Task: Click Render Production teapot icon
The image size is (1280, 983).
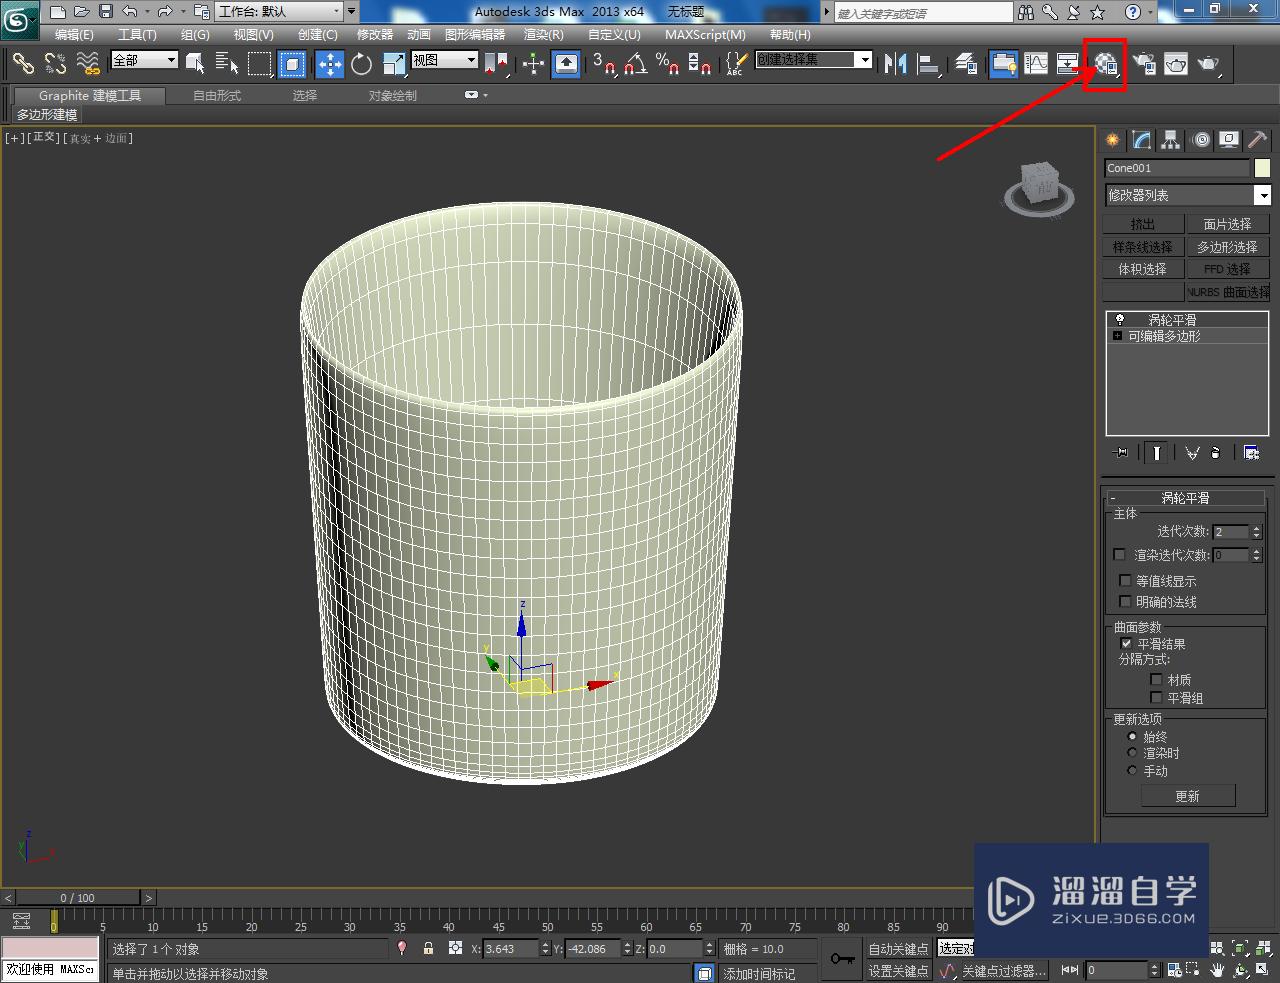Action: click(x=1209, y=64)
